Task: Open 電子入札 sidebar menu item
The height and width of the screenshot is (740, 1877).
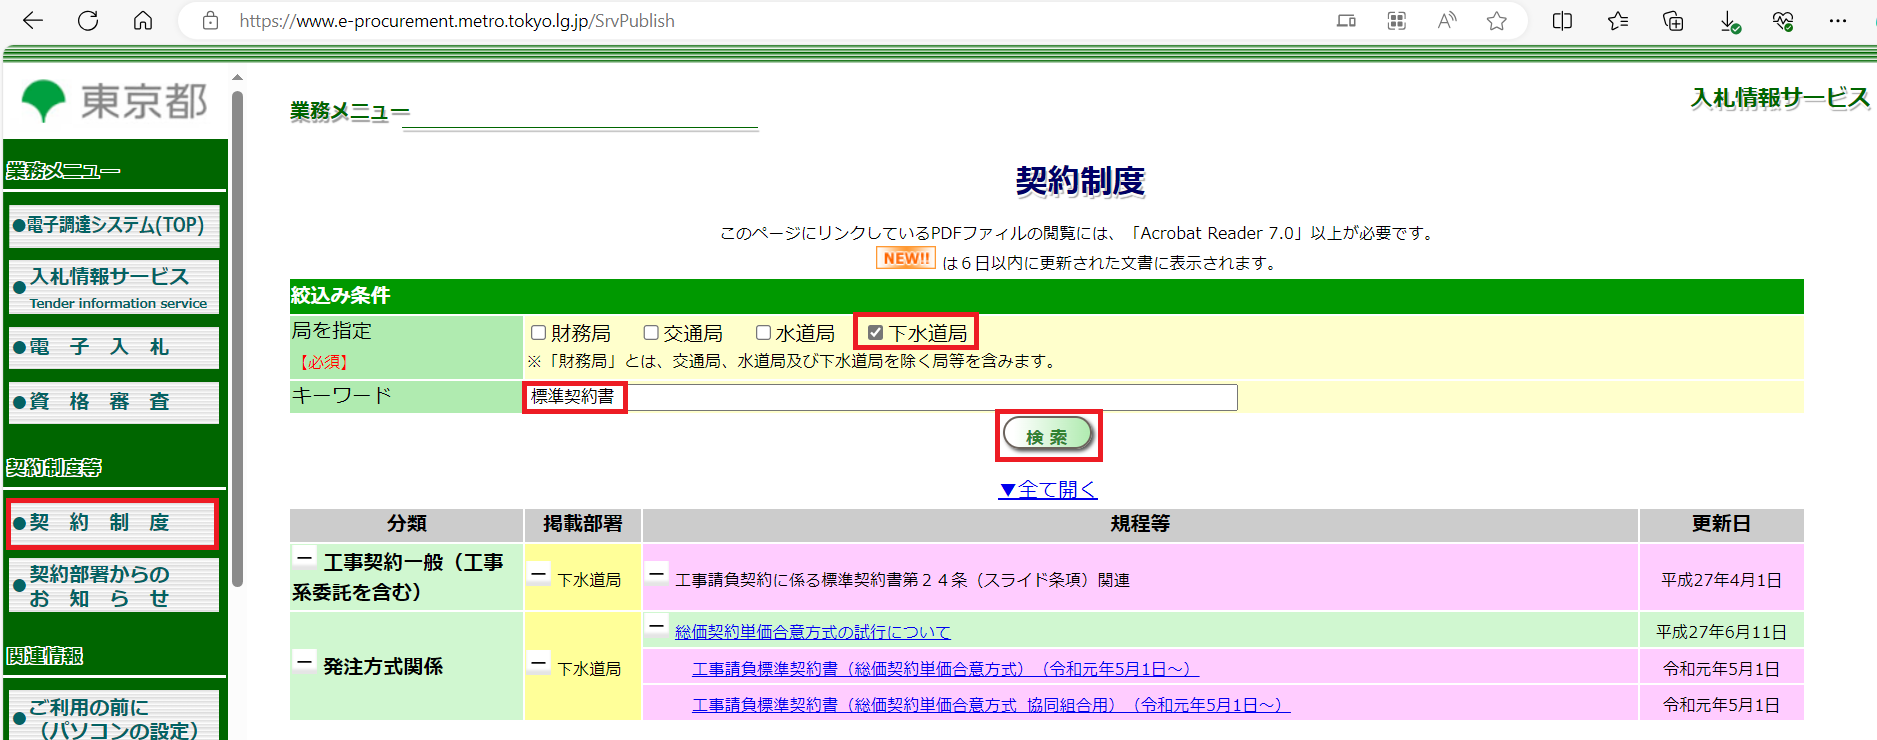Action: [x=112, y=347]
